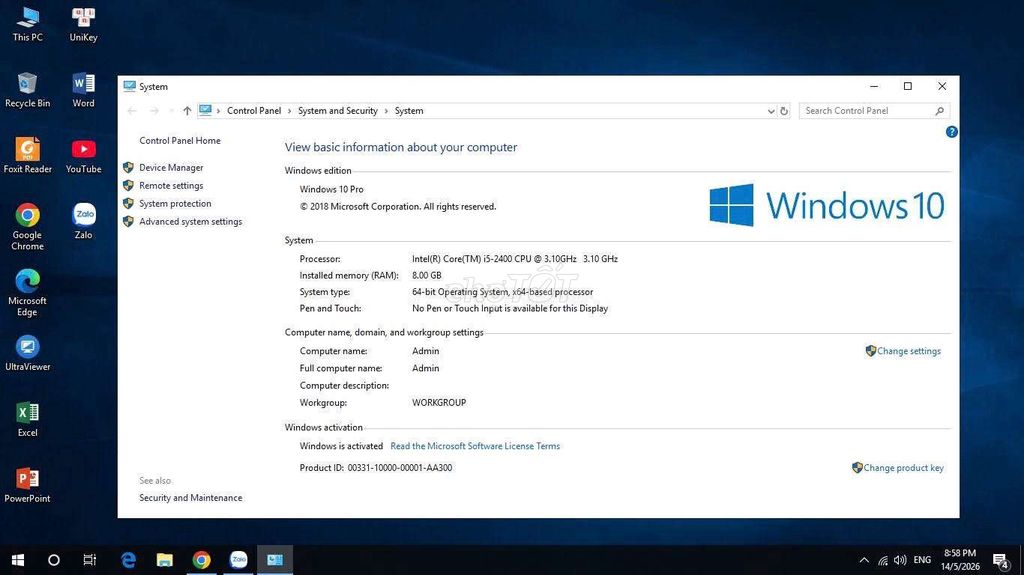Open Security and Maintenance
This screenshot has height=575, width=1024.
tap(191, 498)
